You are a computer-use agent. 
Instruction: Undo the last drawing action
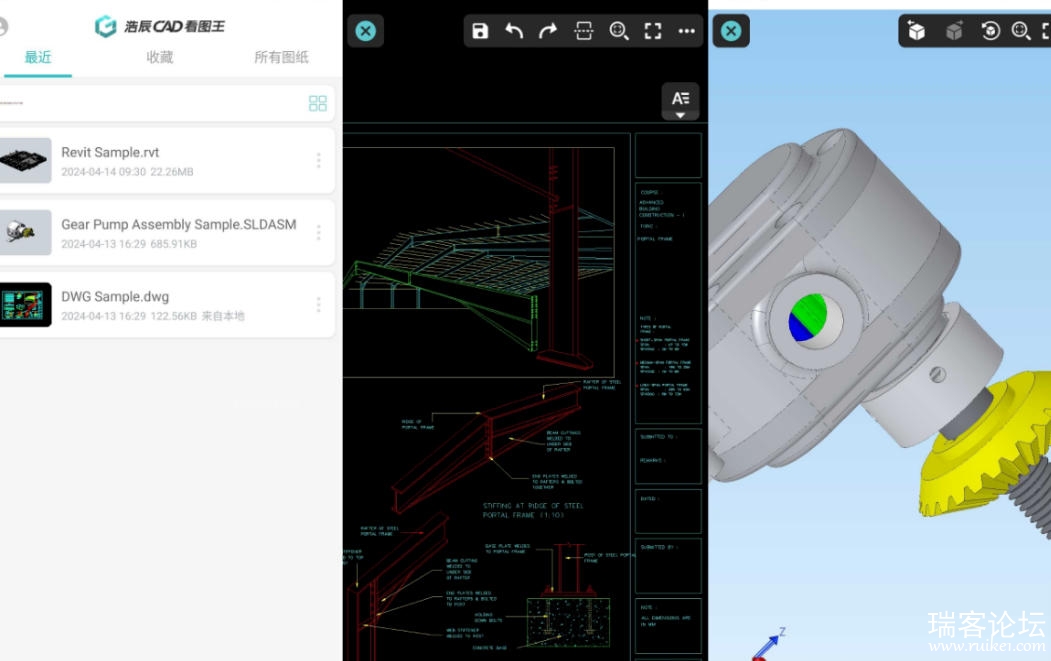[x=514, y=31]
